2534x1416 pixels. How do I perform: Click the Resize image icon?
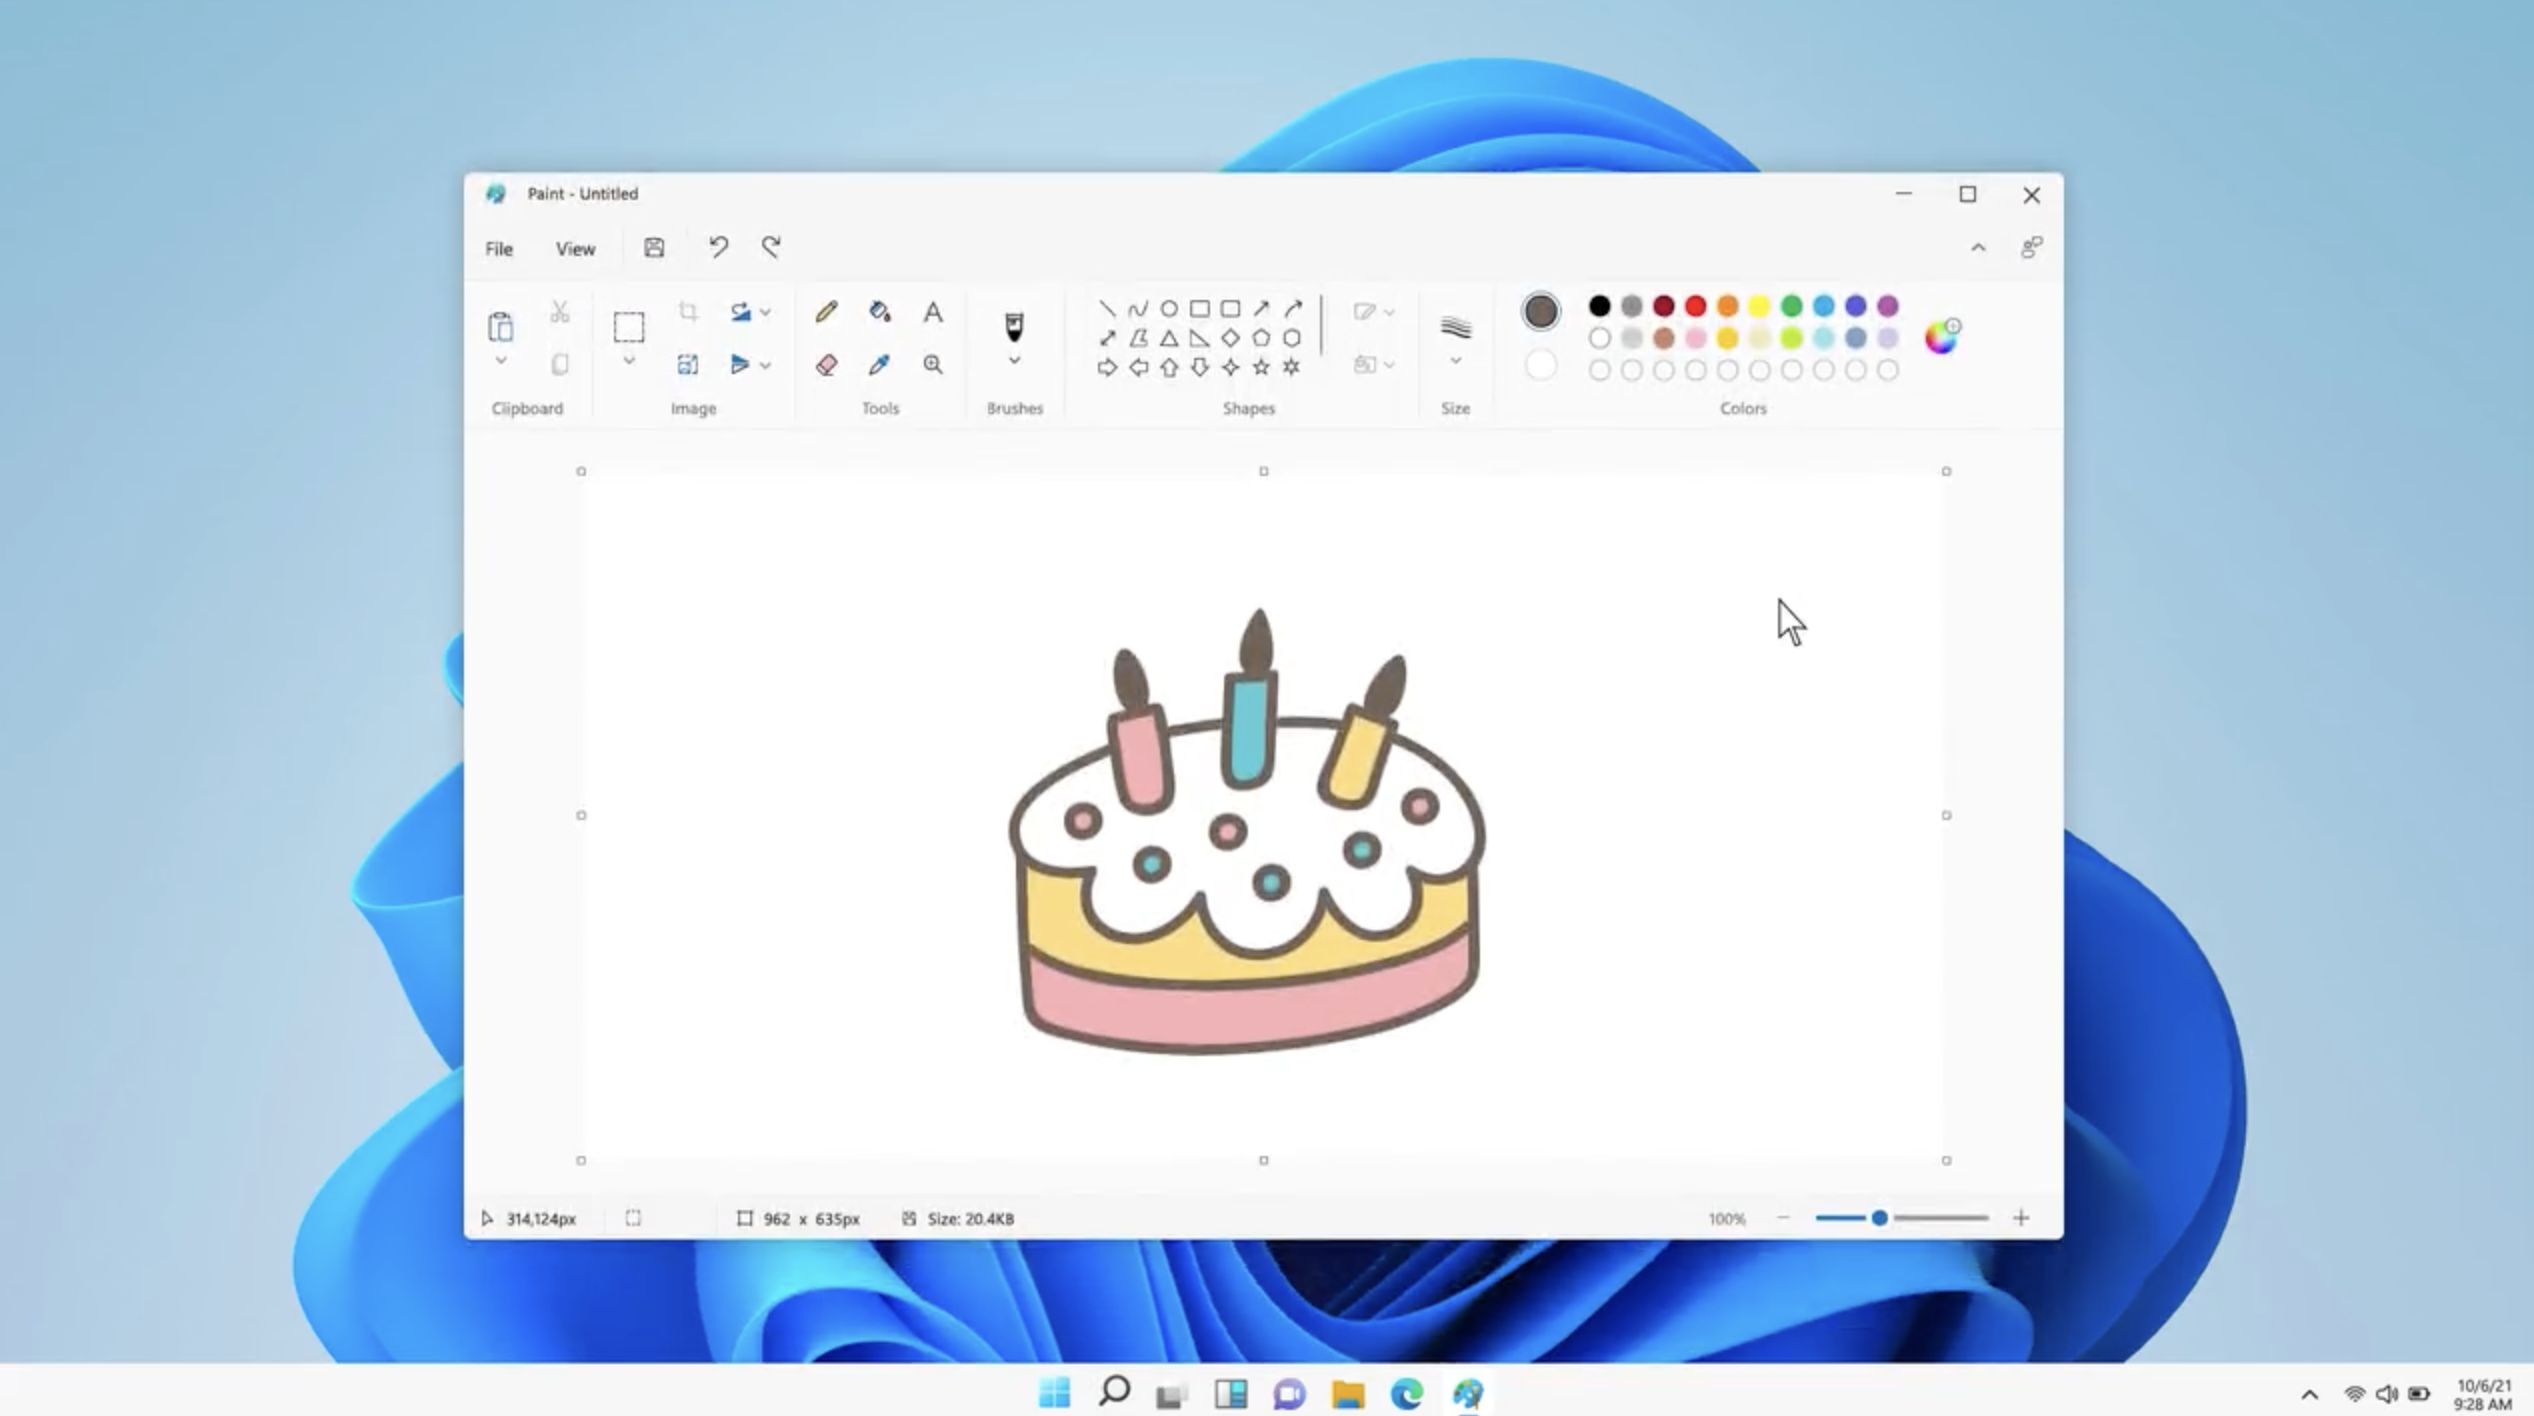688,365
